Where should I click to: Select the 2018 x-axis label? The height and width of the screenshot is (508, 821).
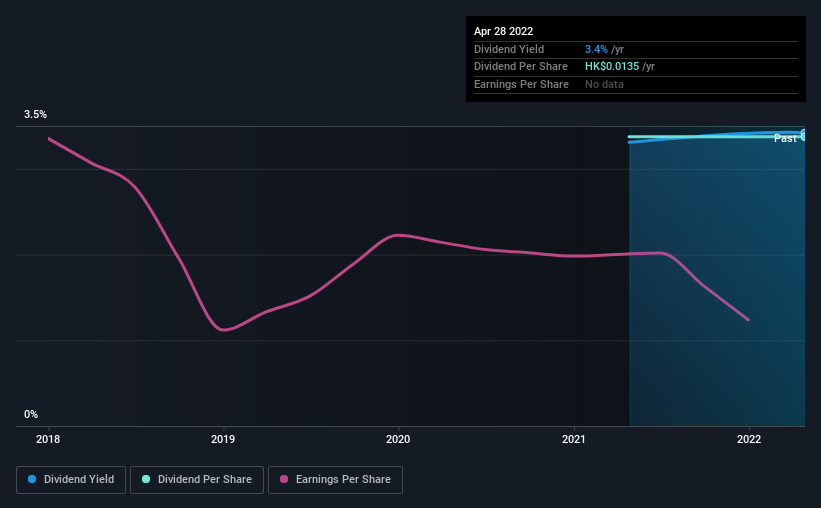[48, 439]
